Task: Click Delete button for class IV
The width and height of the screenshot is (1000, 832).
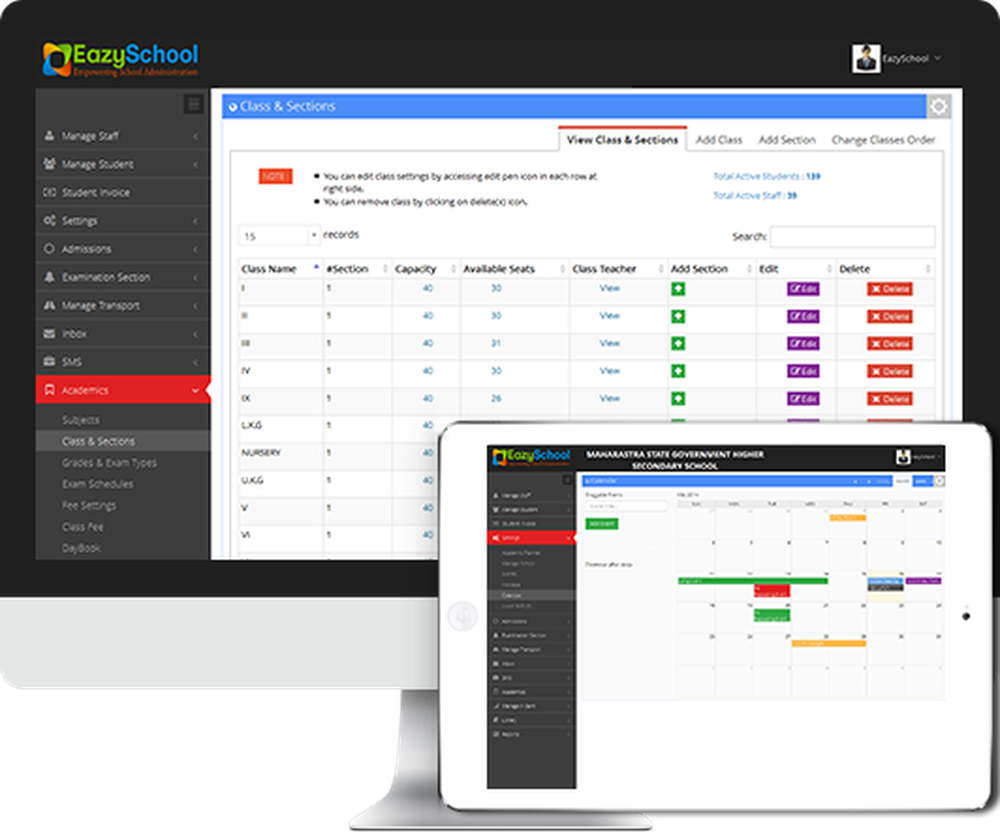Action: tap(890, 371)
